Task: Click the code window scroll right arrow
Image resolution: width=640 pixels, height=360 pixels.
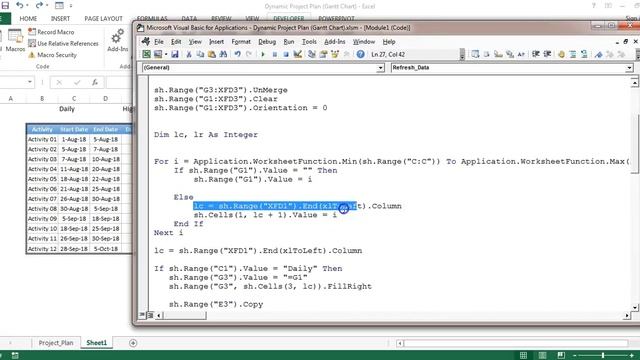Action: coord(627,315)
